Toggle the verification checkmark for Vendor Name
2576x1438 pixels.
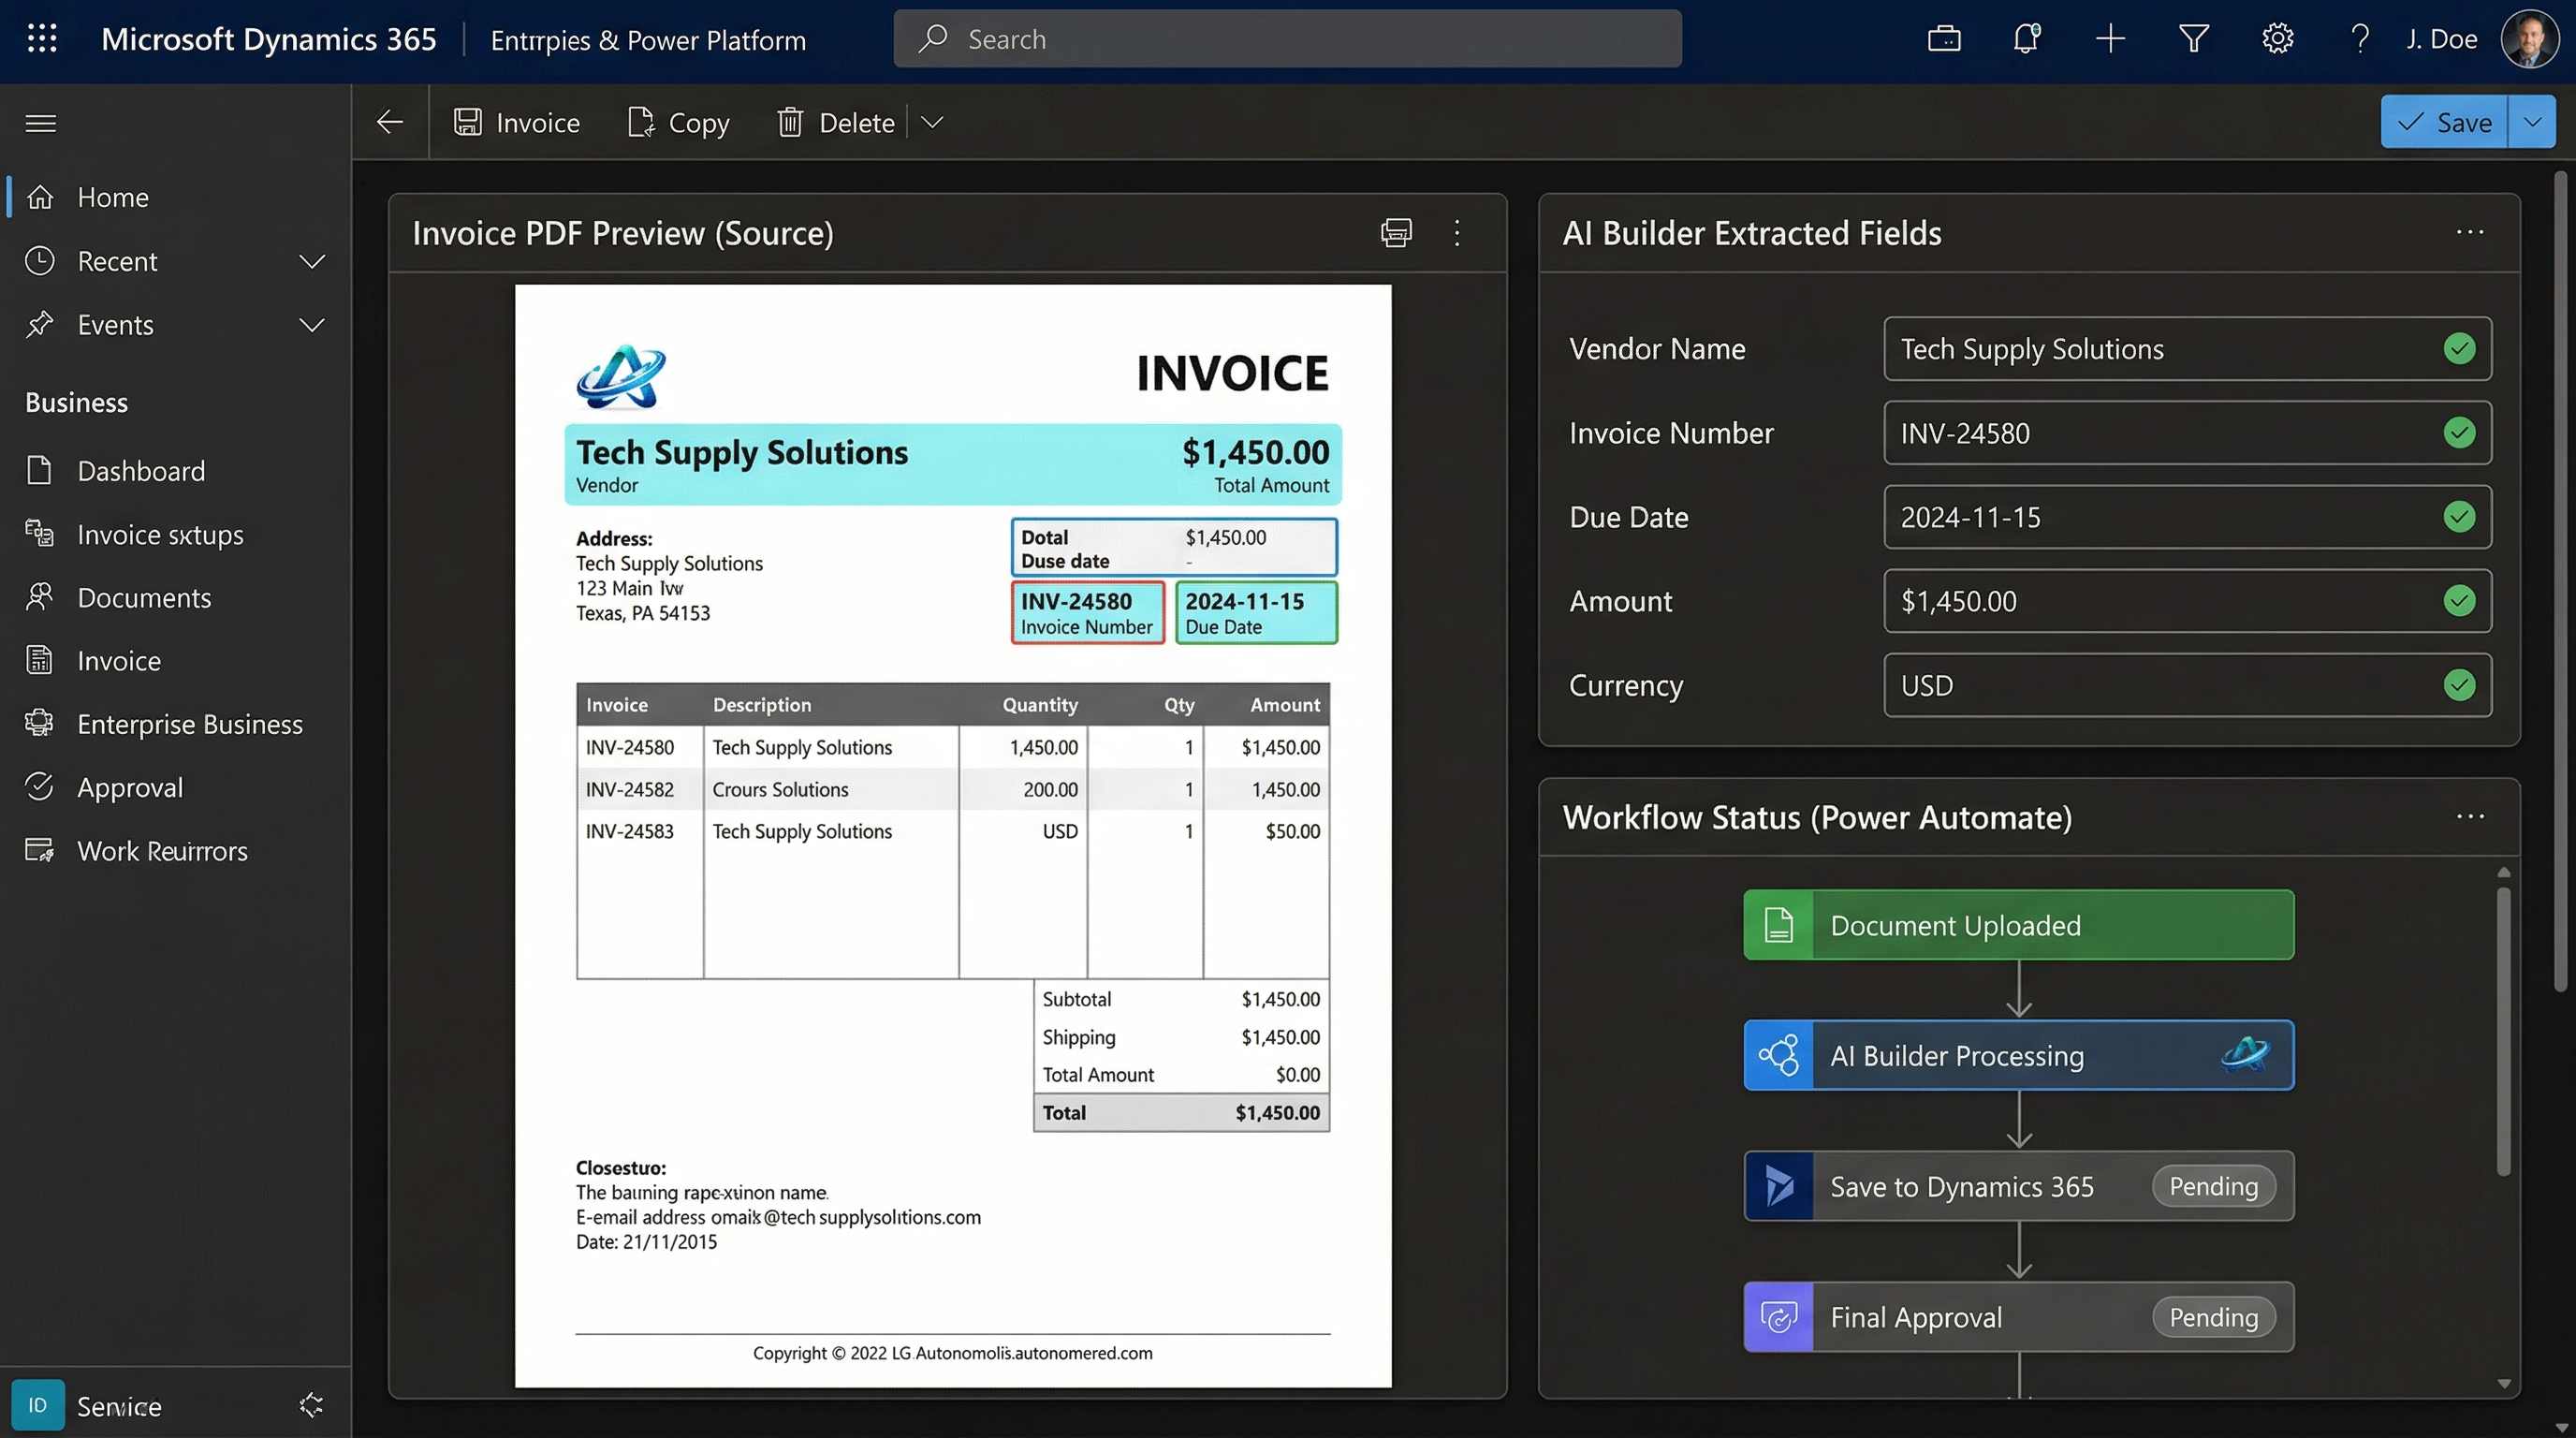click(x=2459, y=348)
